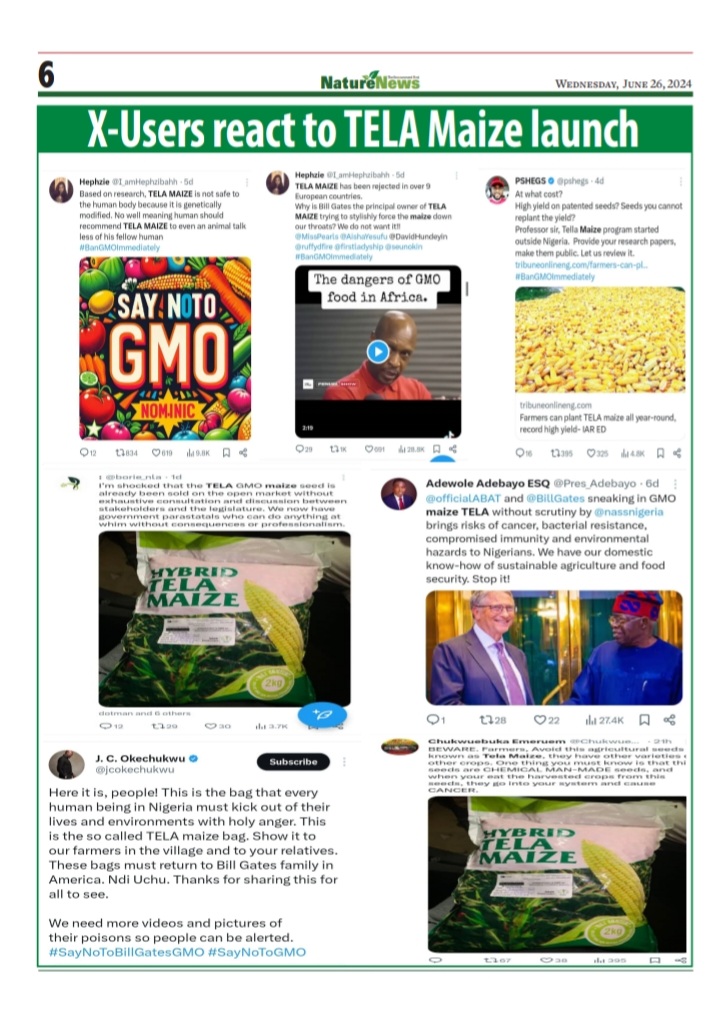The height and width of the screenshot is (1013, 720).
Task: Open the SAY NO TO GMO image
Action: point(165,348)
